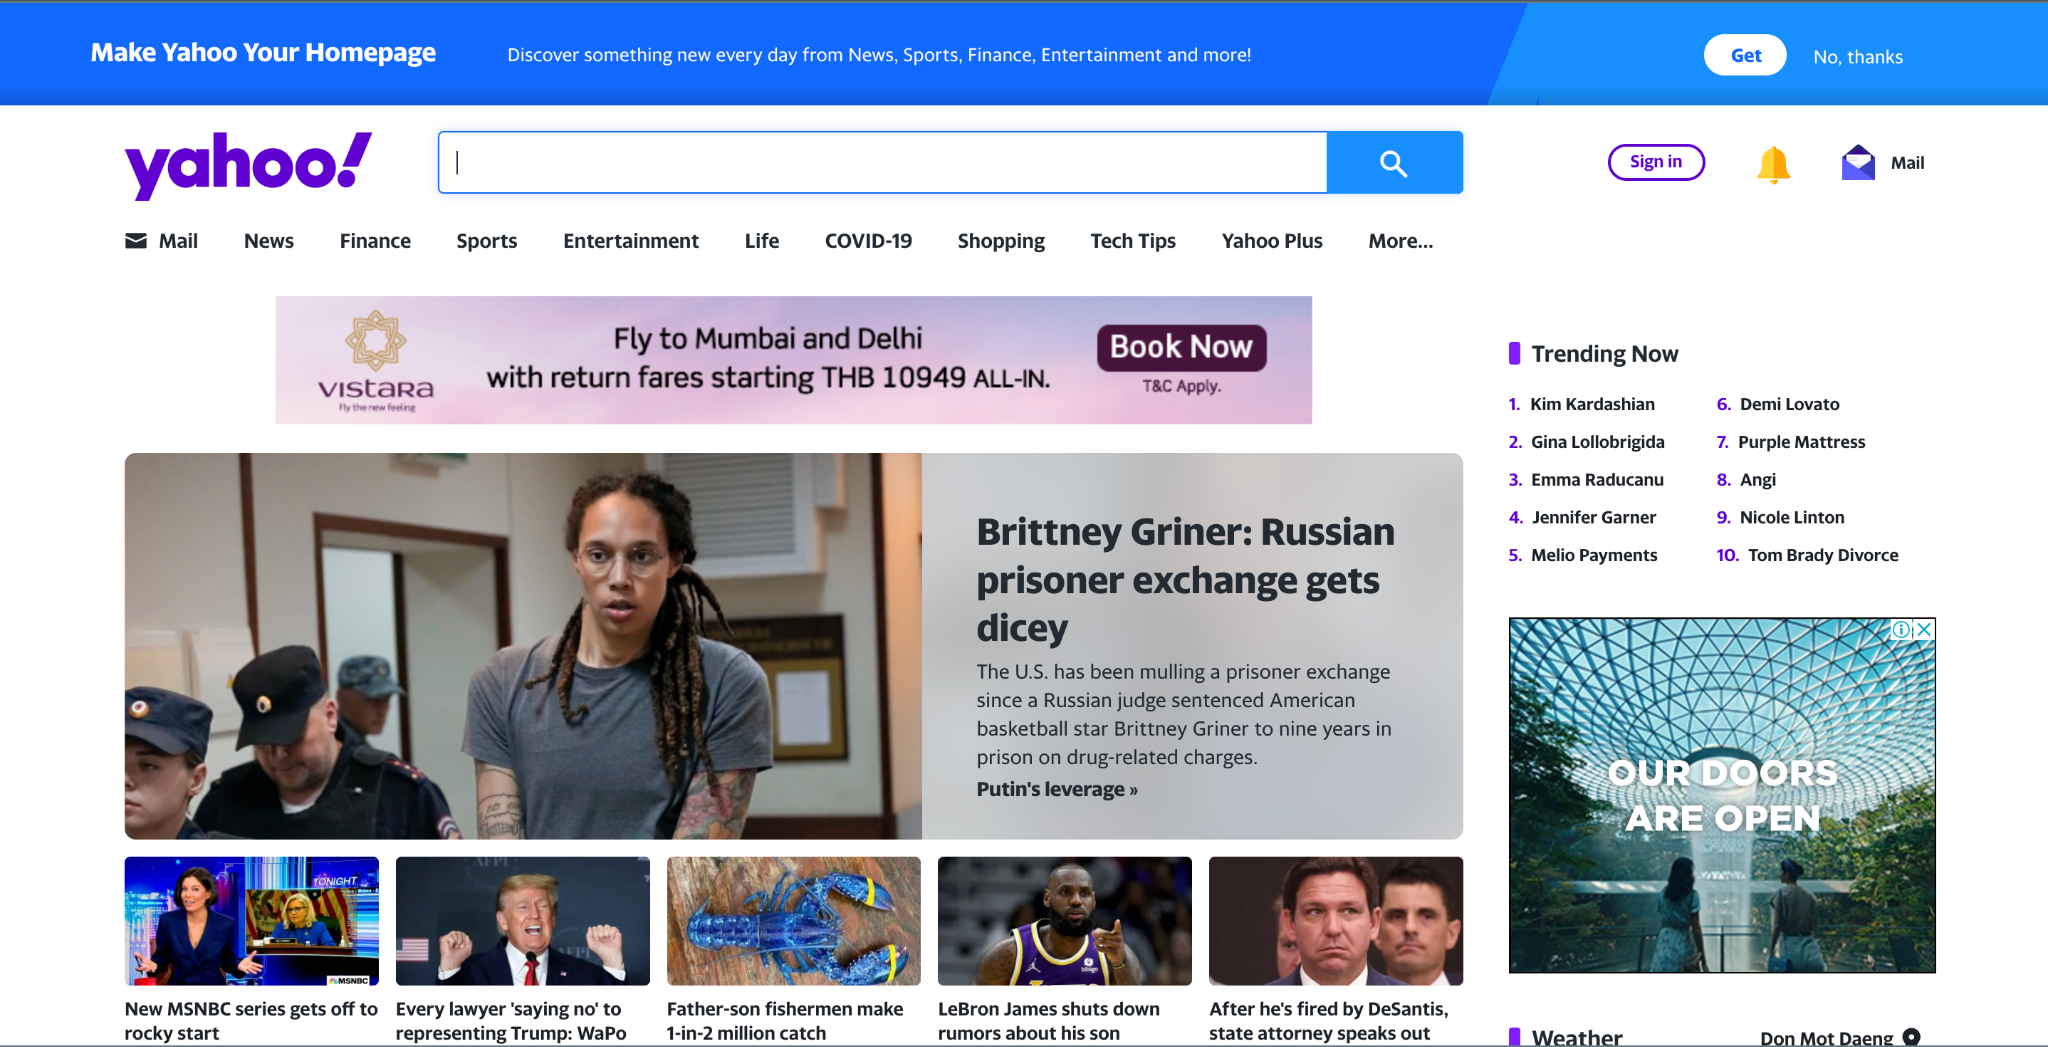Focus the Yahoo search input field
Screen dimensions: 2048x1047
(x=883, y=163)
